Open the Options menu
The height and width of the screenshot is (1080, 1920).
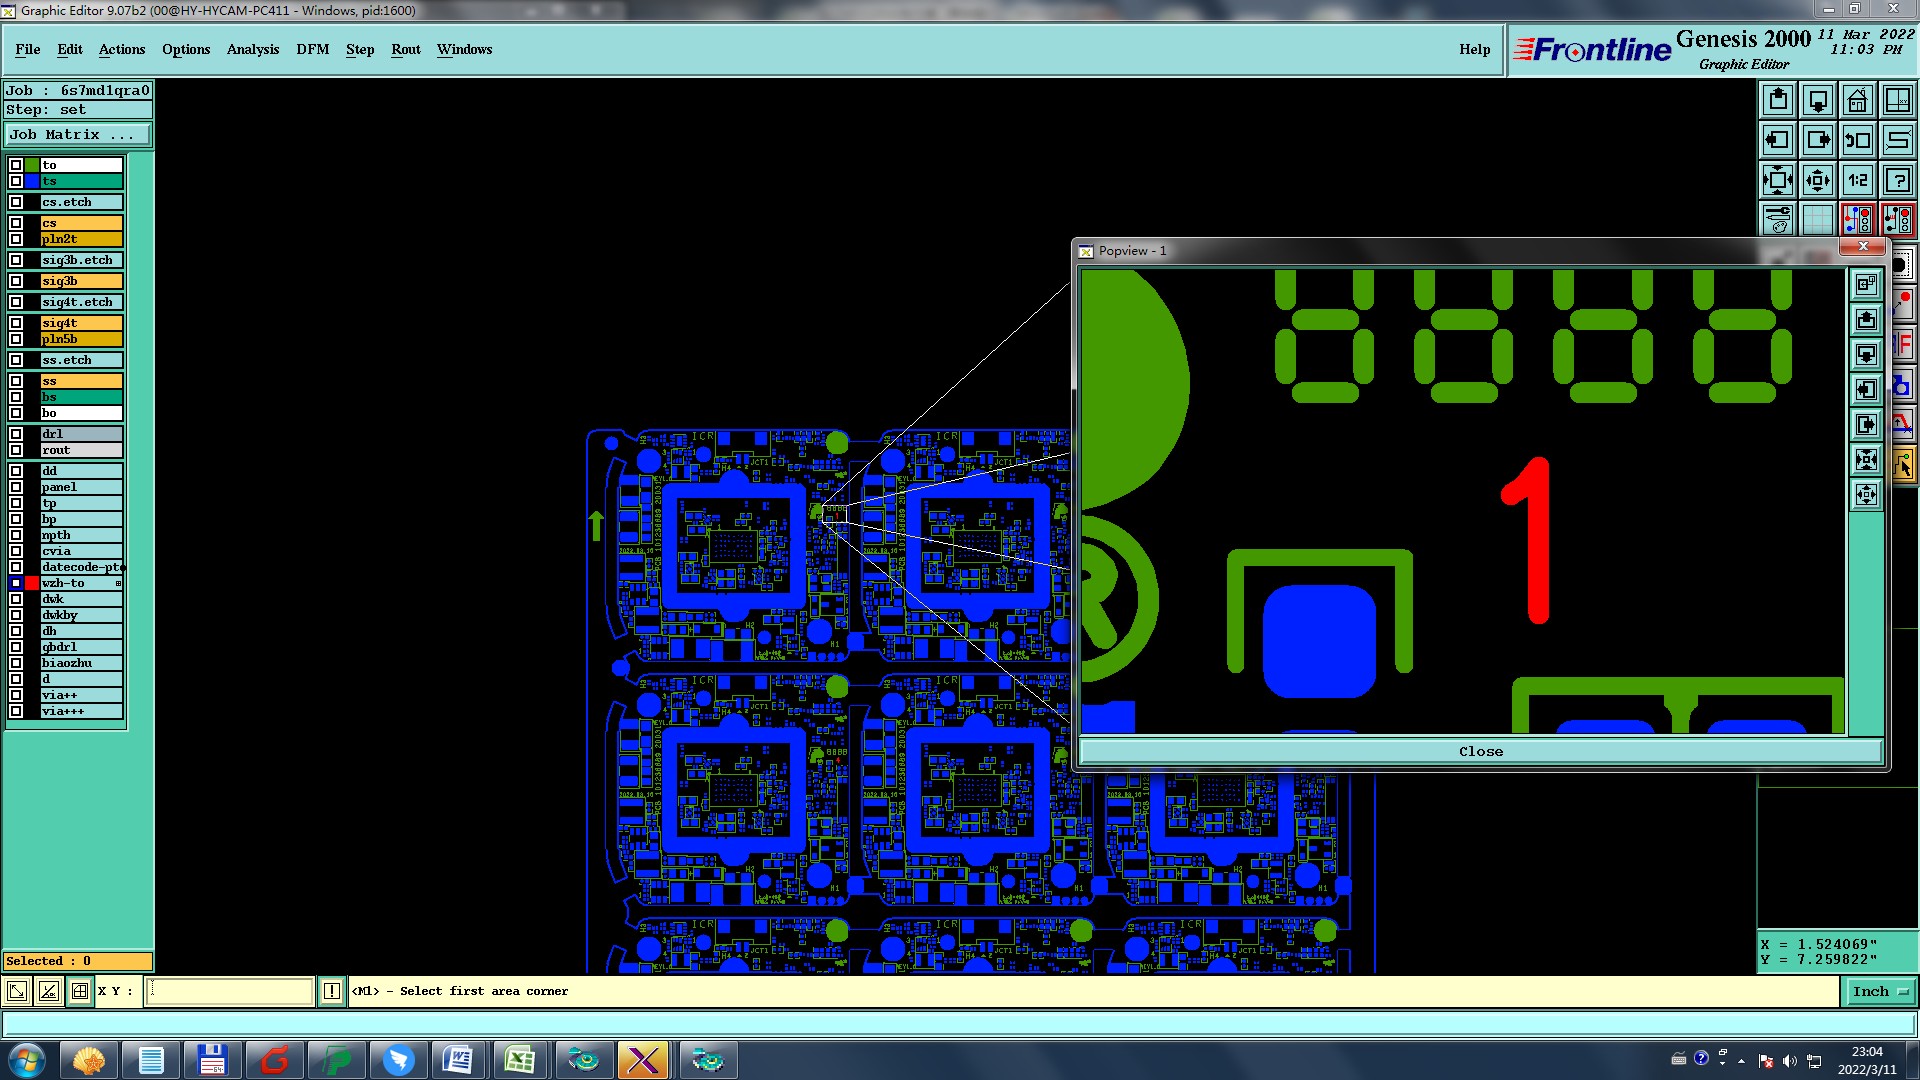point(186,49)
